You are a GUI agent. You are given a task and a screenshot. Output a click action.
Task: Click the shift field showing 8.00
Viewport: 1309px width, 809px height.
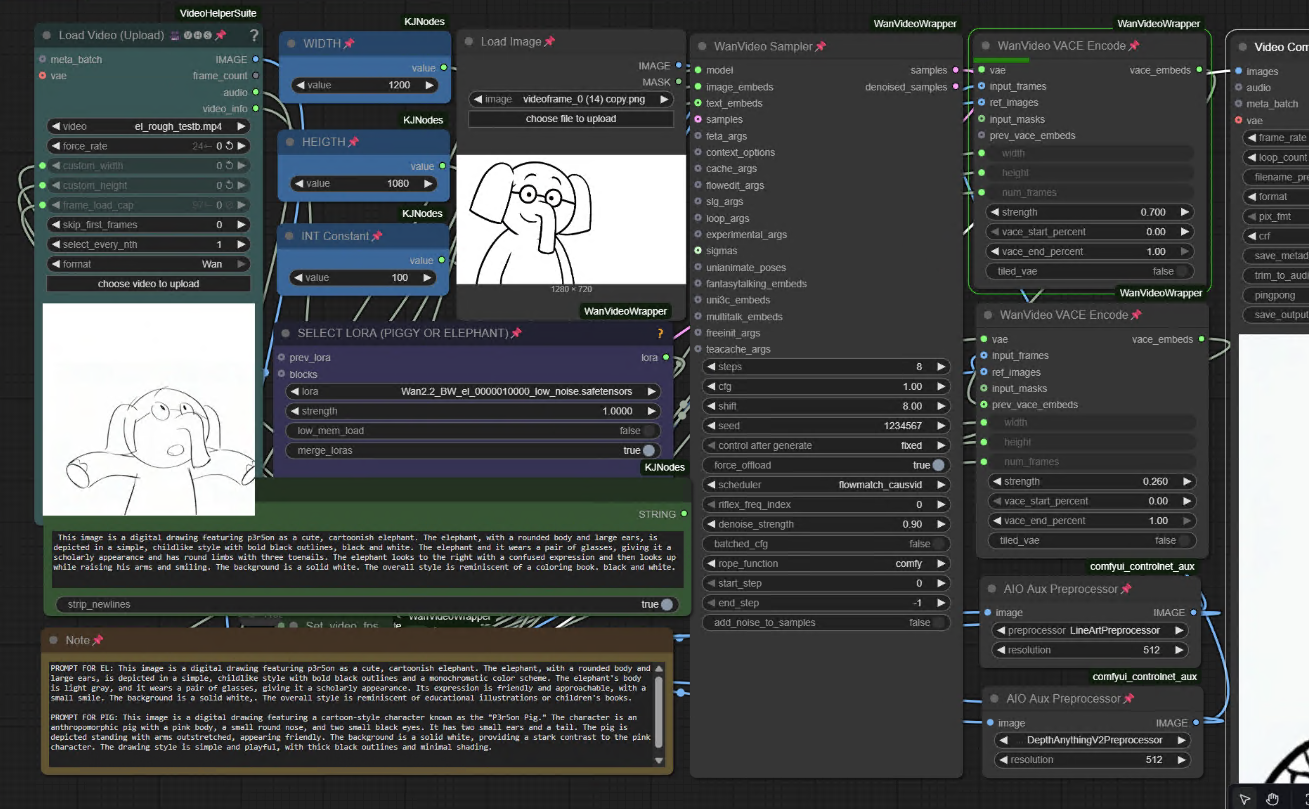(x=826, y=406)
